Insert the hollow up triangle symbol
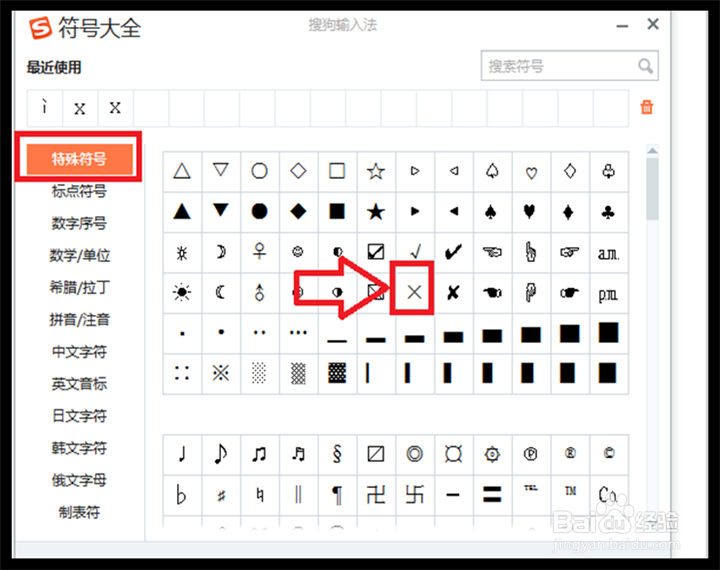 (x=182, y=171)
